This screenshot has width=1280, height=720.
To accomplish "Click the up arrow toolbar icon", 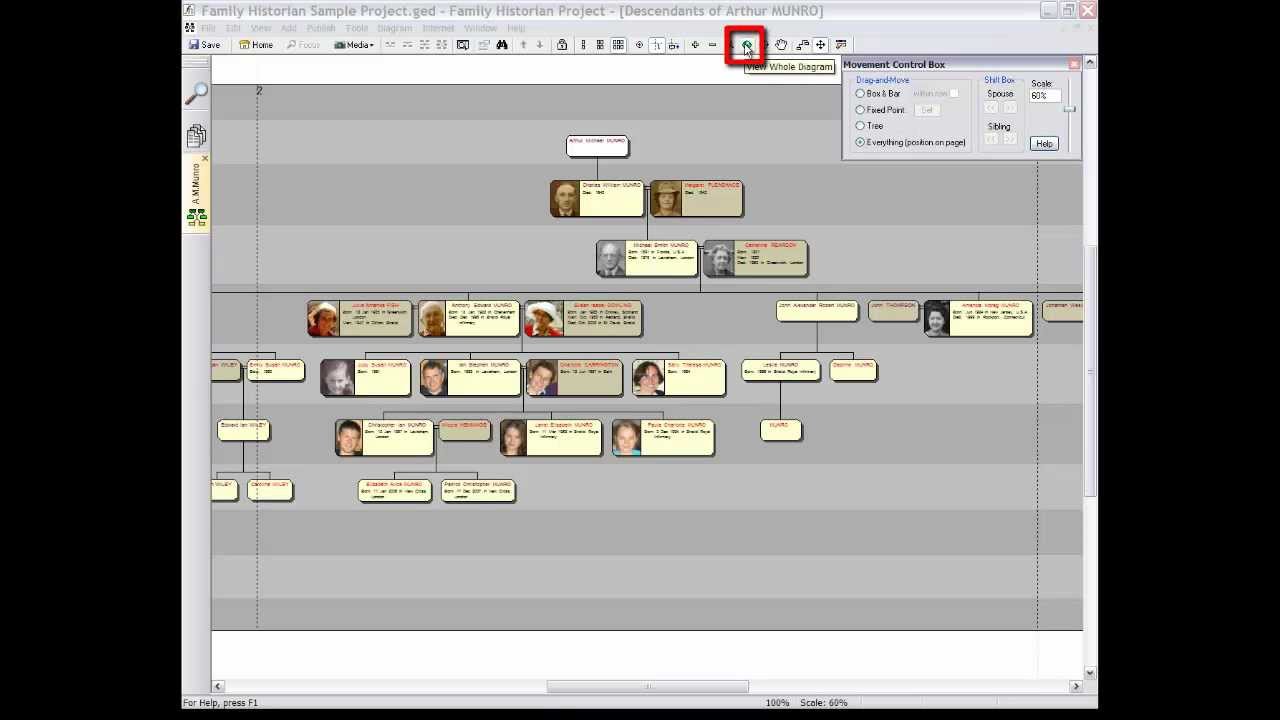I will pyautogui.click(x=523, y=45).
